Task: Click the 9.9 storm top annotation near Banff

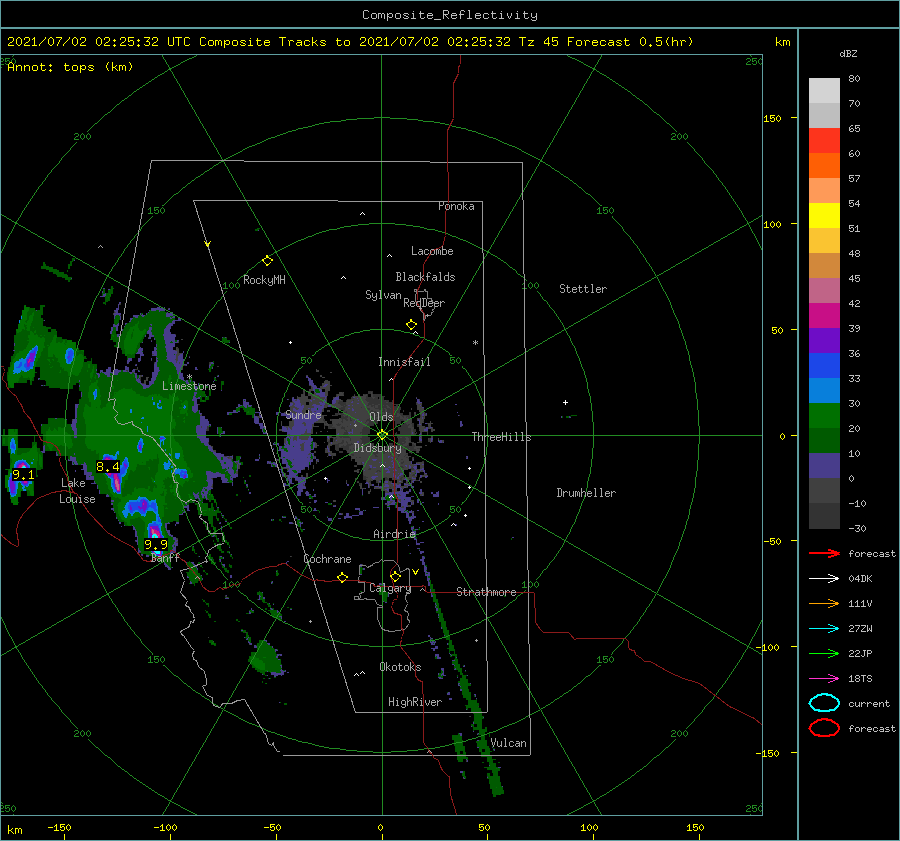Action: pyautogui.click(x=156, y=544)
